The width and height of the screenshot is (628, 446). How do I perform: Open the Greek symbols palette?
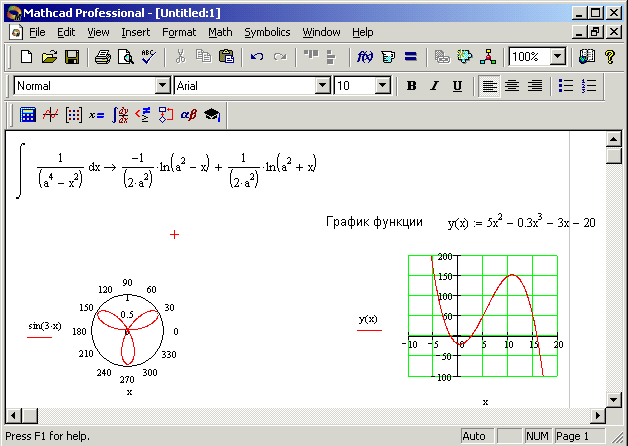(x=188, y=115)
